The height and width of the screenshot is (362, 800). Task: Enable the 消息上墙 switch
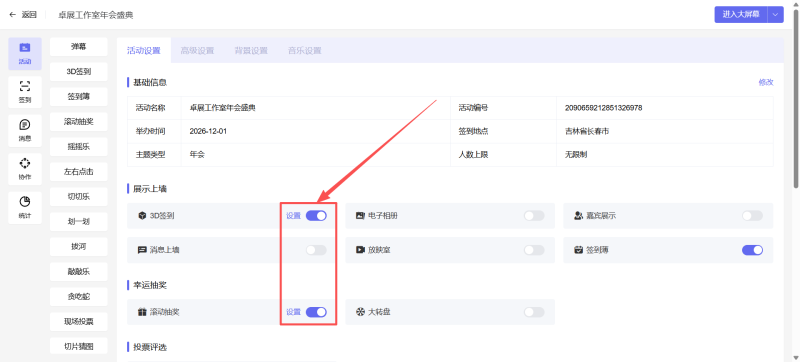tap(316, 250)
